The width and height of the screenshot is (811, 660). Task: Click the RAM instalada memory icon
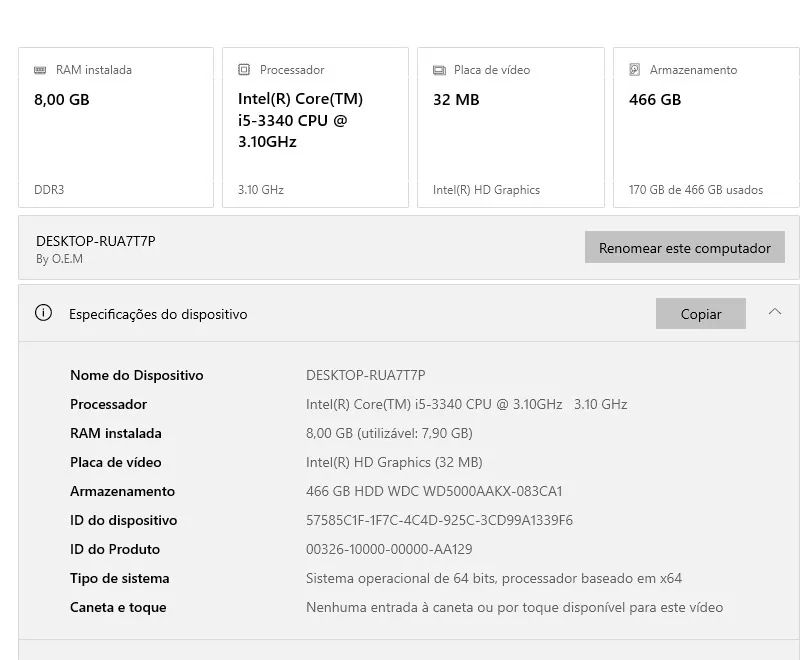click(x=40, y=70)
